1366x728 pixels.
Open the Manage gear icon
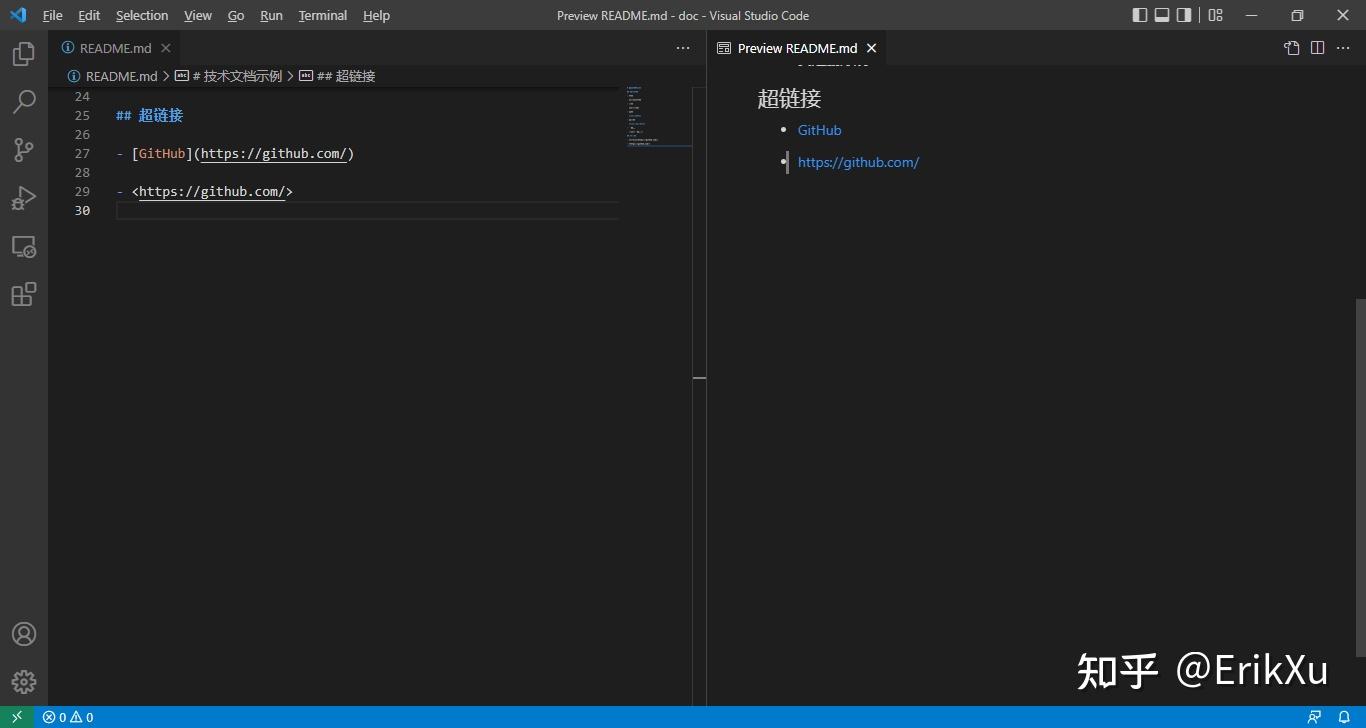[x=24, y=682]
